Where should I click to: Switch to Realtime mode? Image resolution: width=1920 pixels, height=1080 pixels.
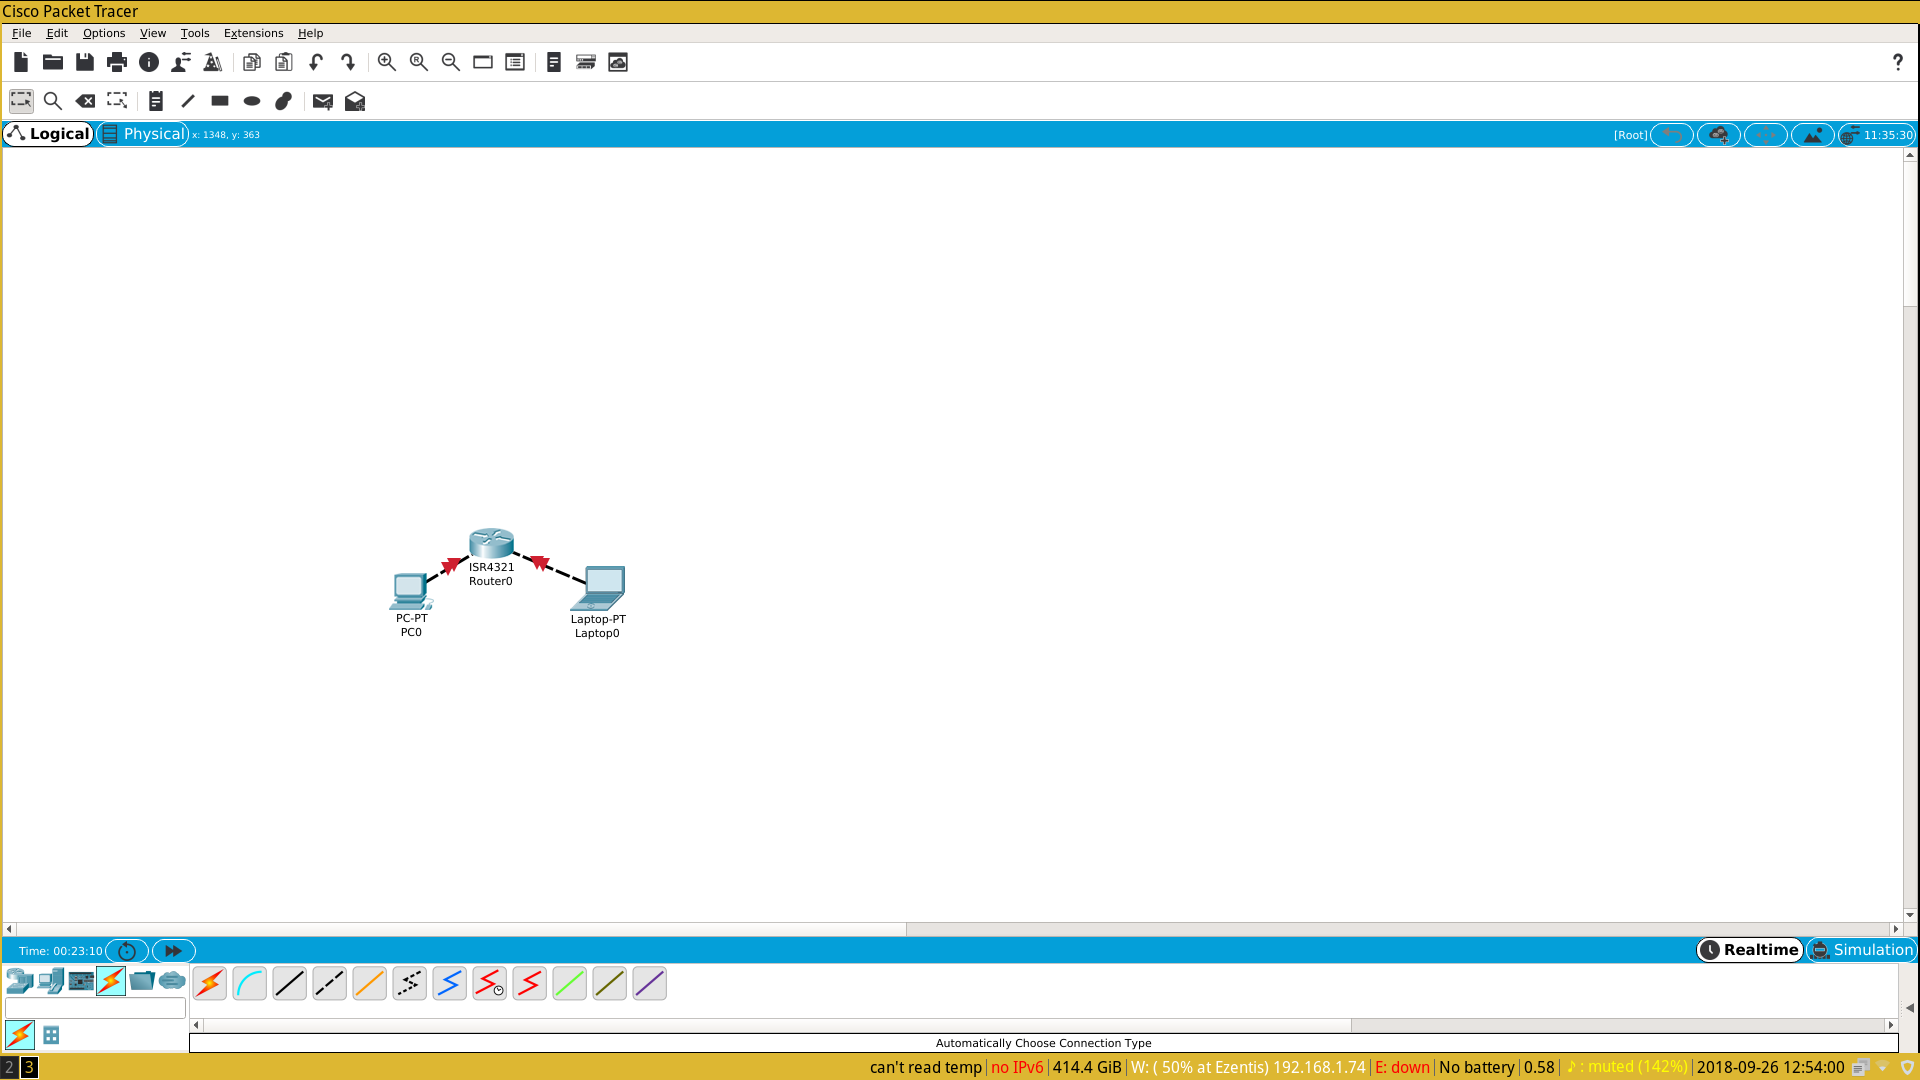tap(1749, 950)
